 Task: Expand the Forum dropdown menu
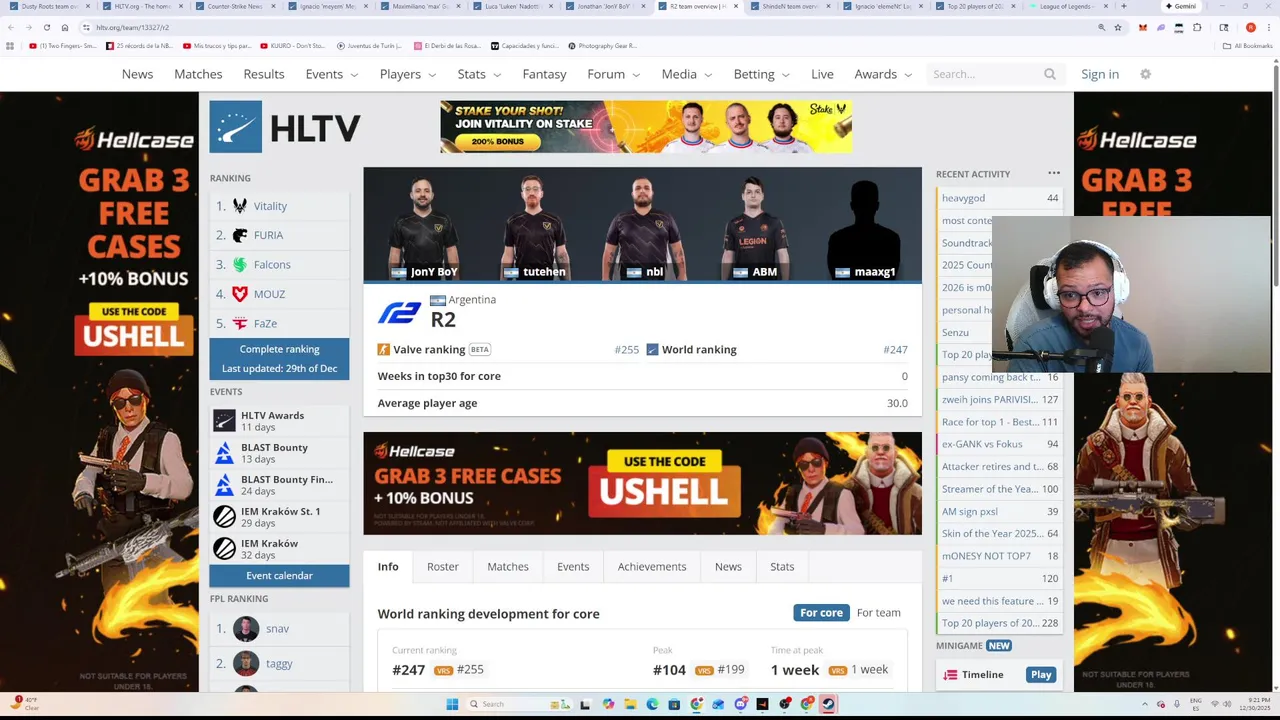tap(614, 74)
